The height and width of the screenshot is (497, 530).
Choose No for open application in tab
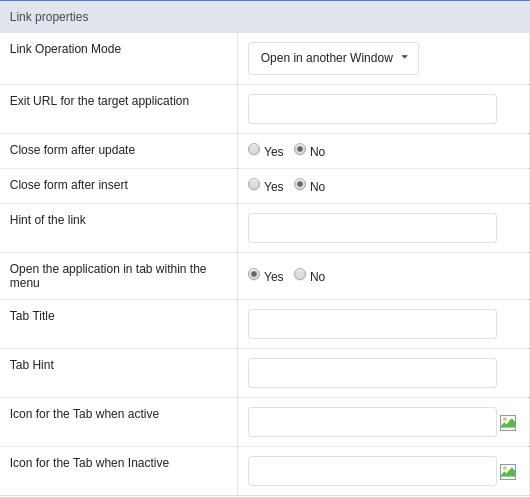[x=300, y=274]
